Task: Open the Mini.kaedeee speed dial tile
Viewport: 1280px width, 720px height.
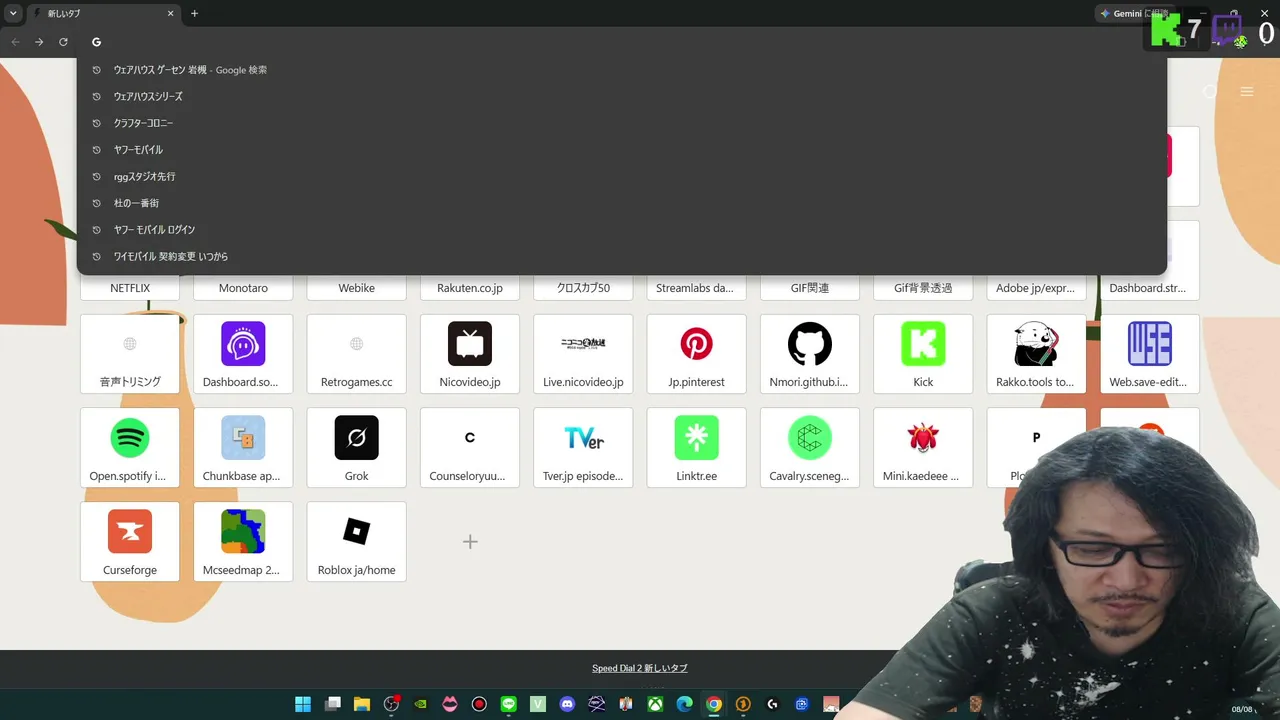Action: click(x=923, y=447)
